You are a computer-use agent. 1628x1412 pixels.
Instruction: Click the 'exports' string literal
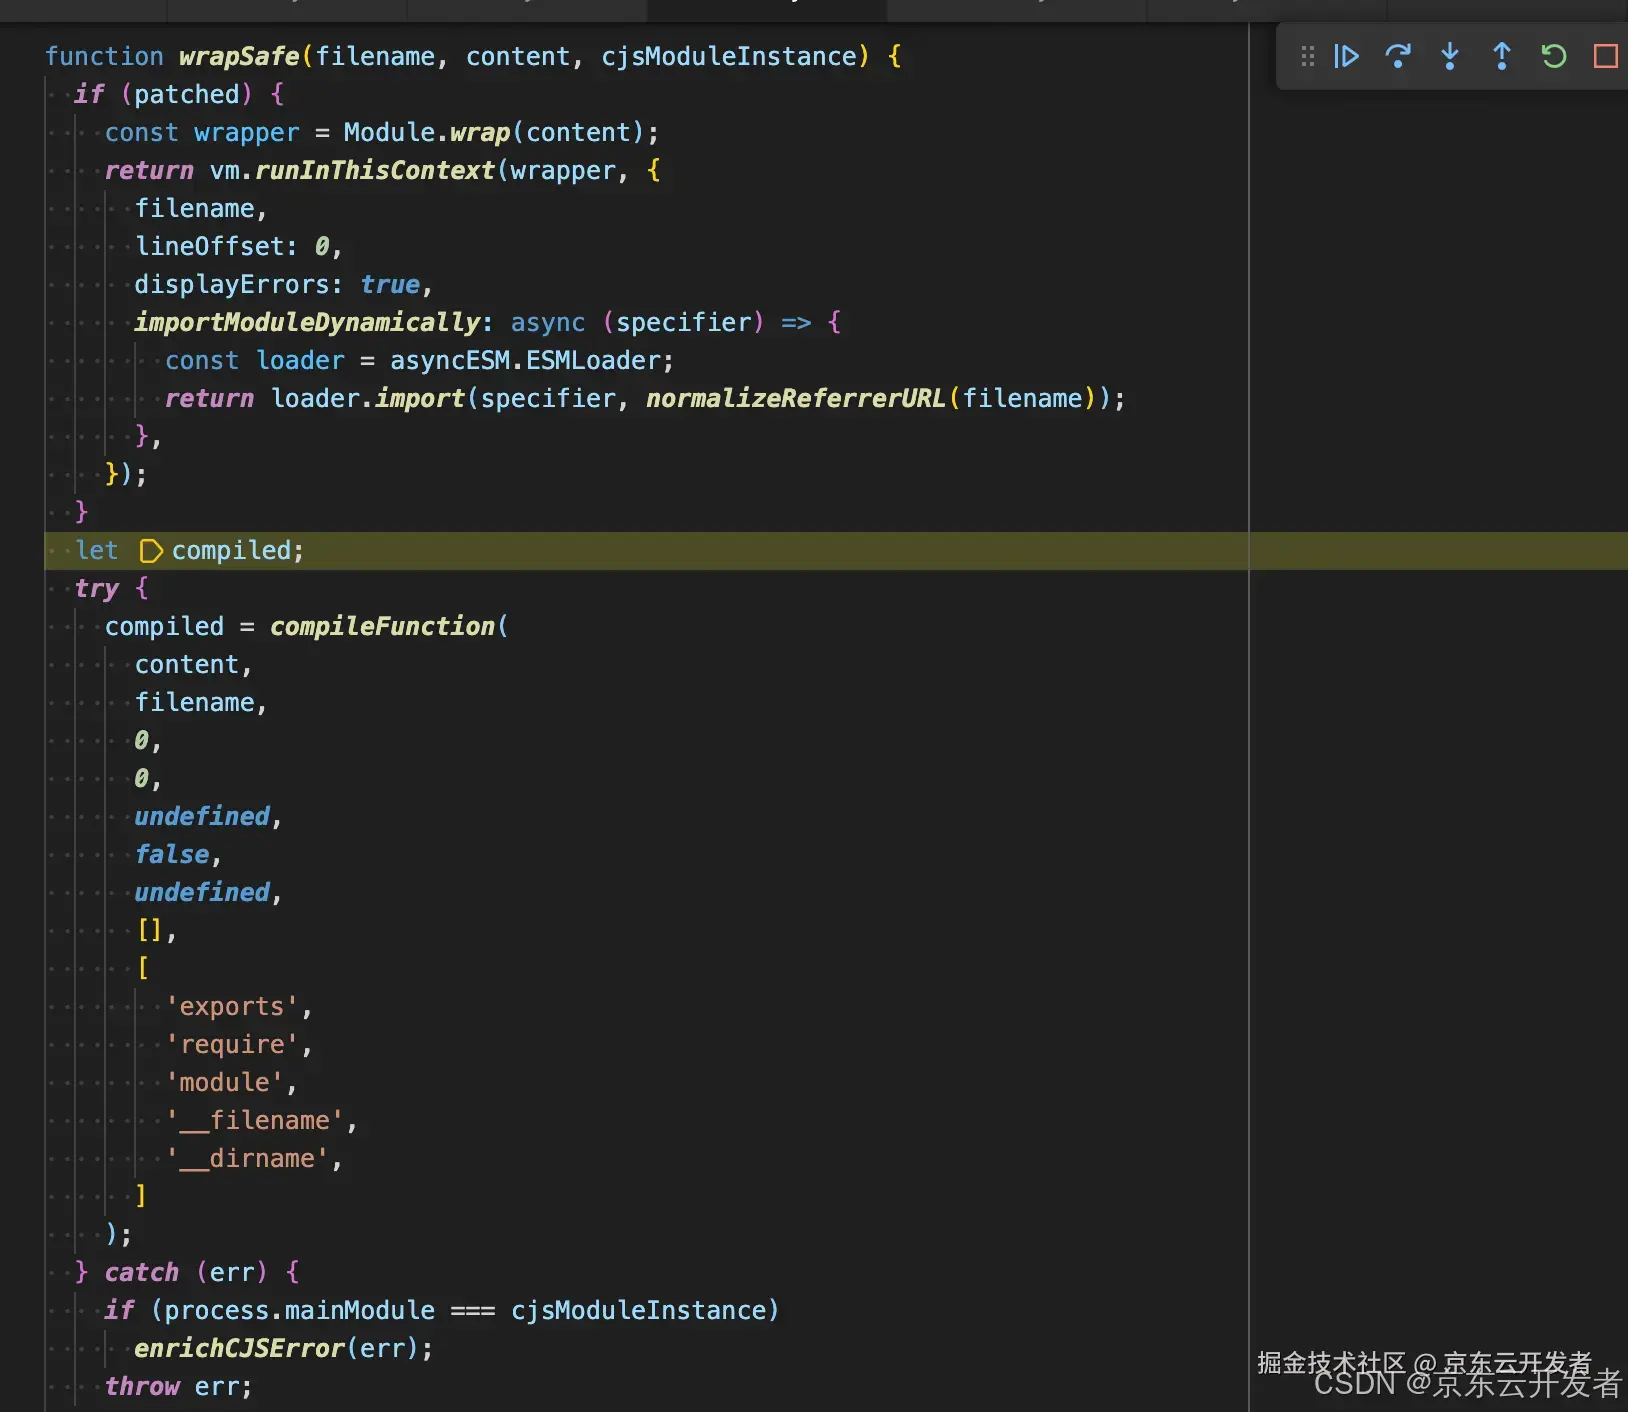pyautogui.click(x=232, y=1007)
